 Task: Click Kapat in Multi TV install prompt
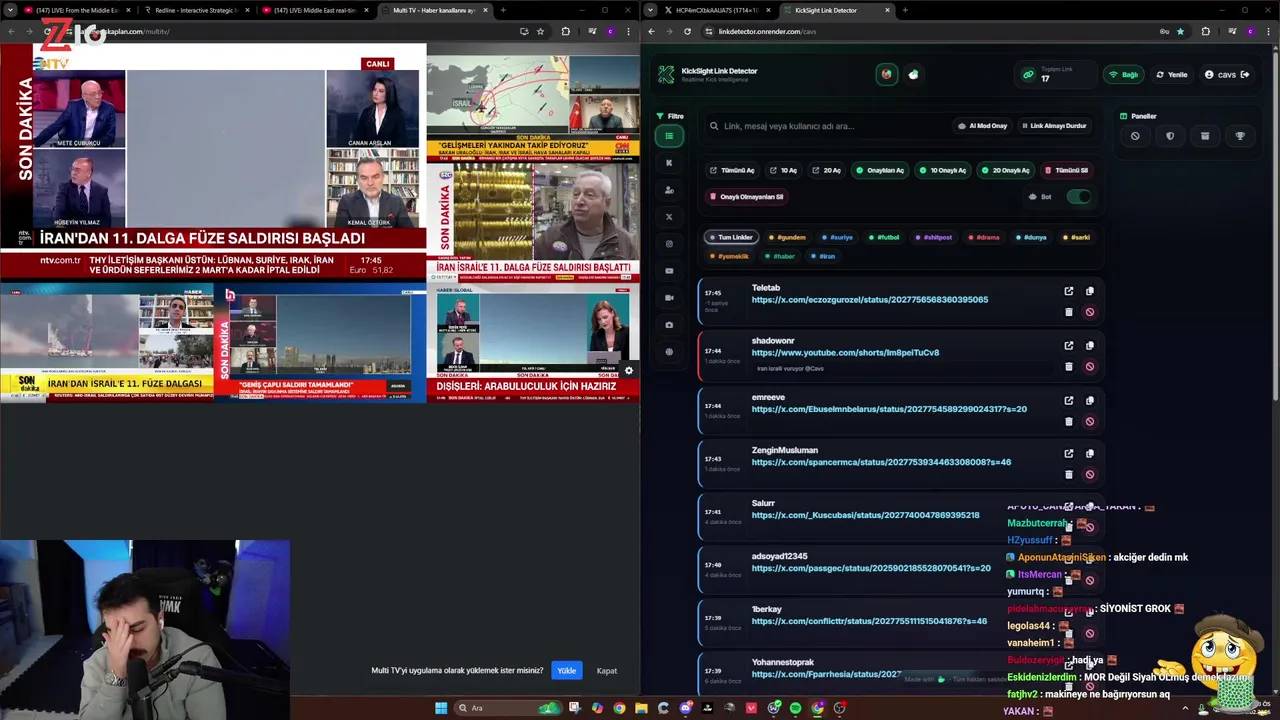[607, 670]
